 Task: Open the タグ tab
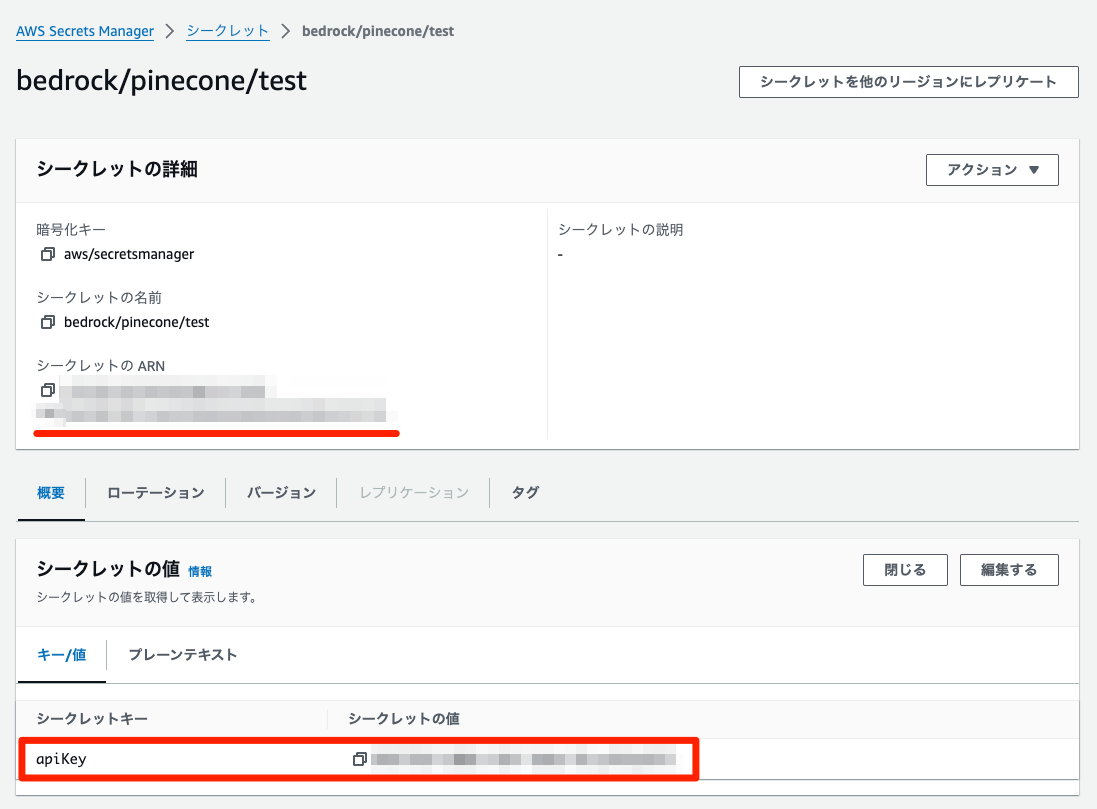coord(525,493)
